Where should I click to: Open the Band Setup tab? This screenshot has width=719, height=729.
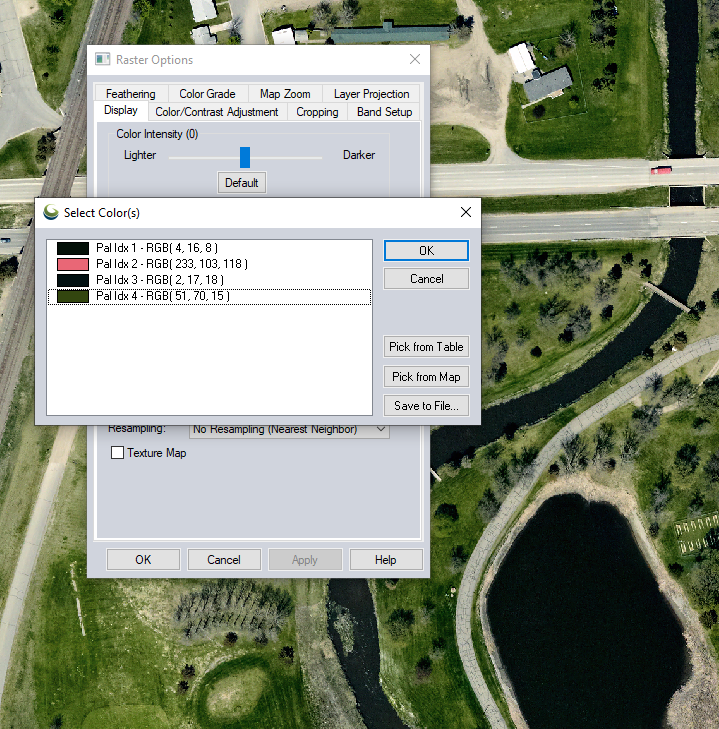[385, 112]
